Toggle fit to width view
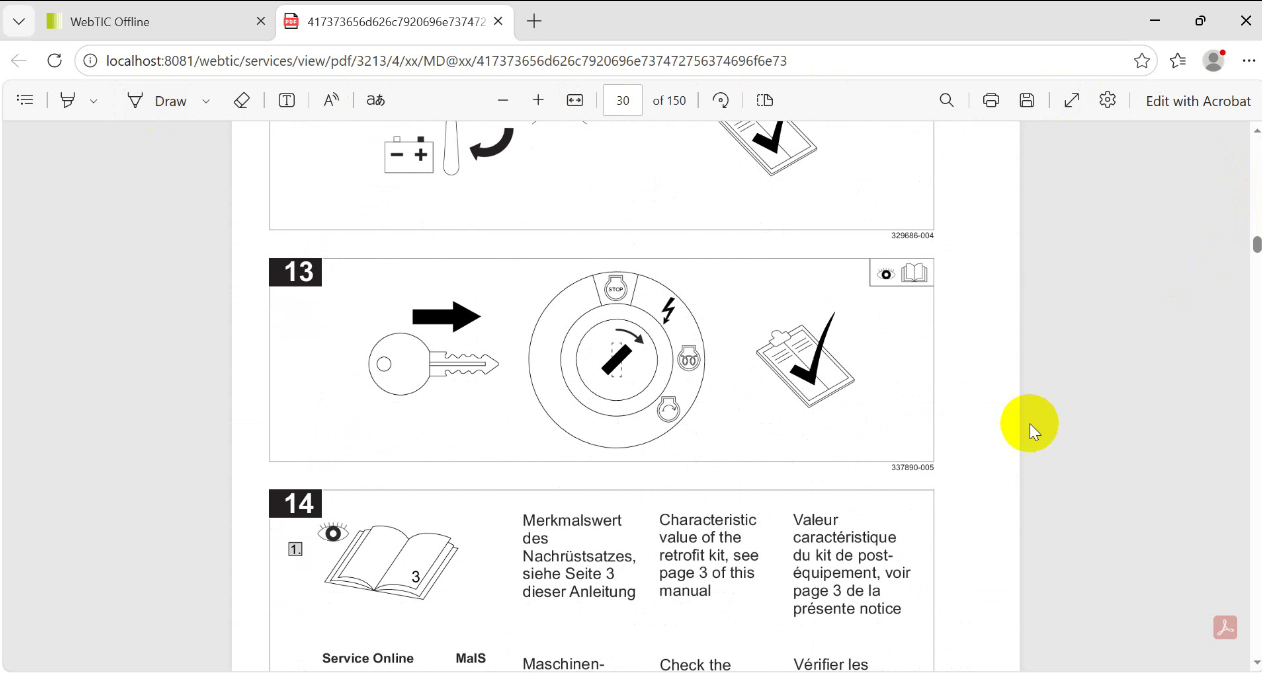1262x674 pixels. [575, 100]
